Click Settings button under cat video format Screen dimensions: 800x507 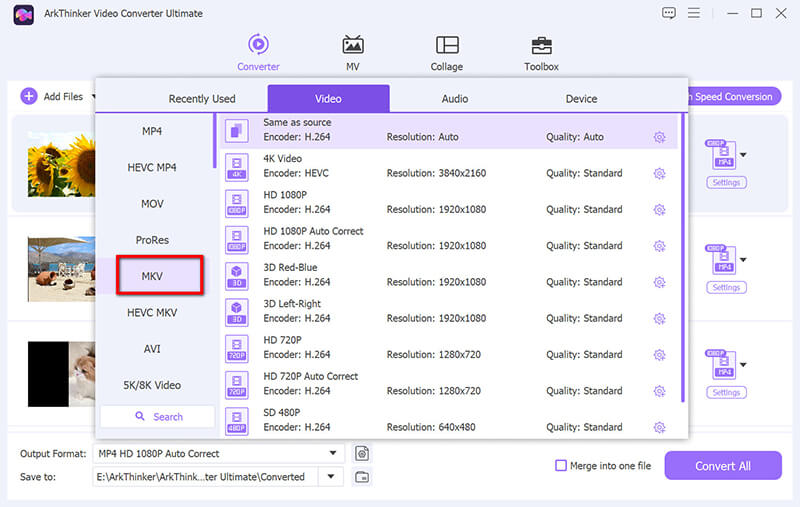(726, 392)
